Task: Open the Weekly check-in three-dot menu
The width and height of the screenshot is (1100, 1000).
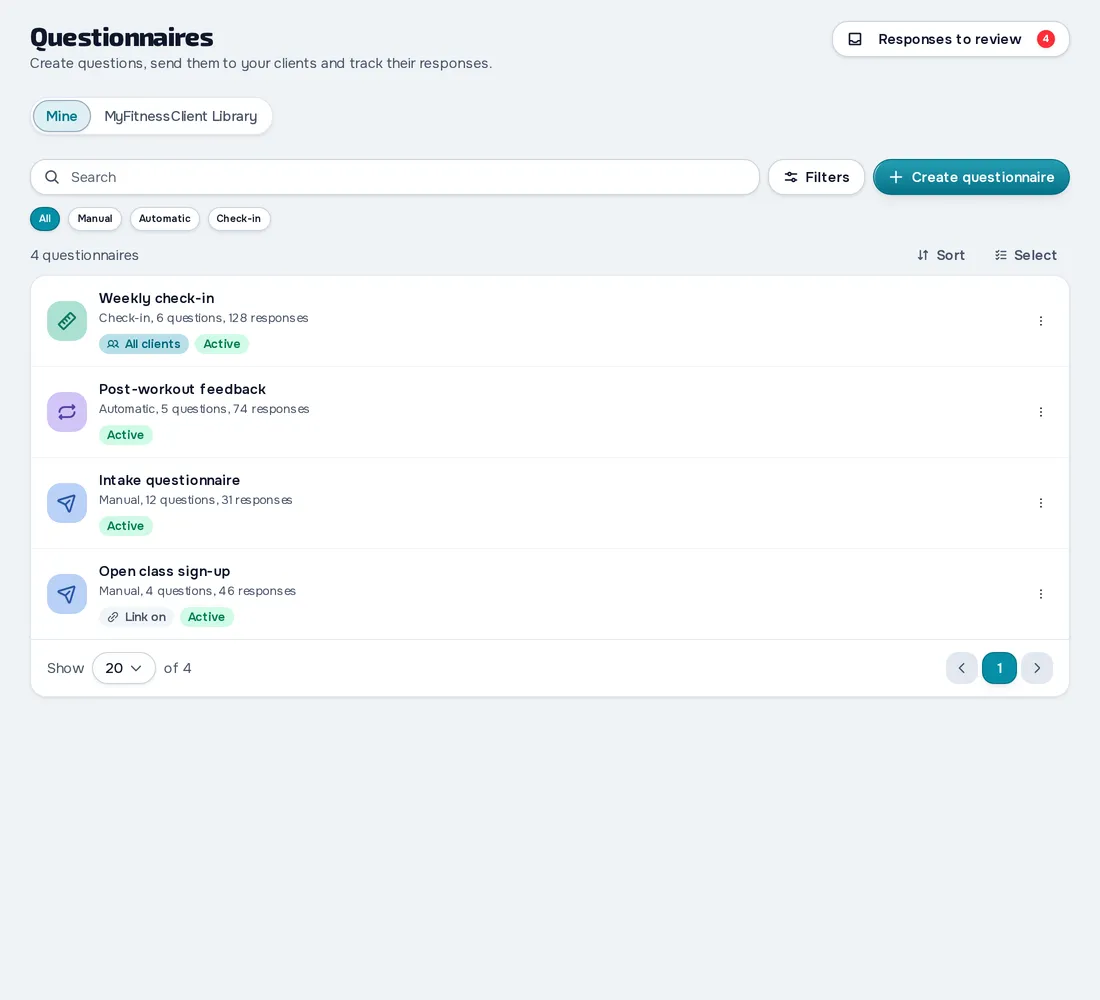Action: pos(1040,321)
